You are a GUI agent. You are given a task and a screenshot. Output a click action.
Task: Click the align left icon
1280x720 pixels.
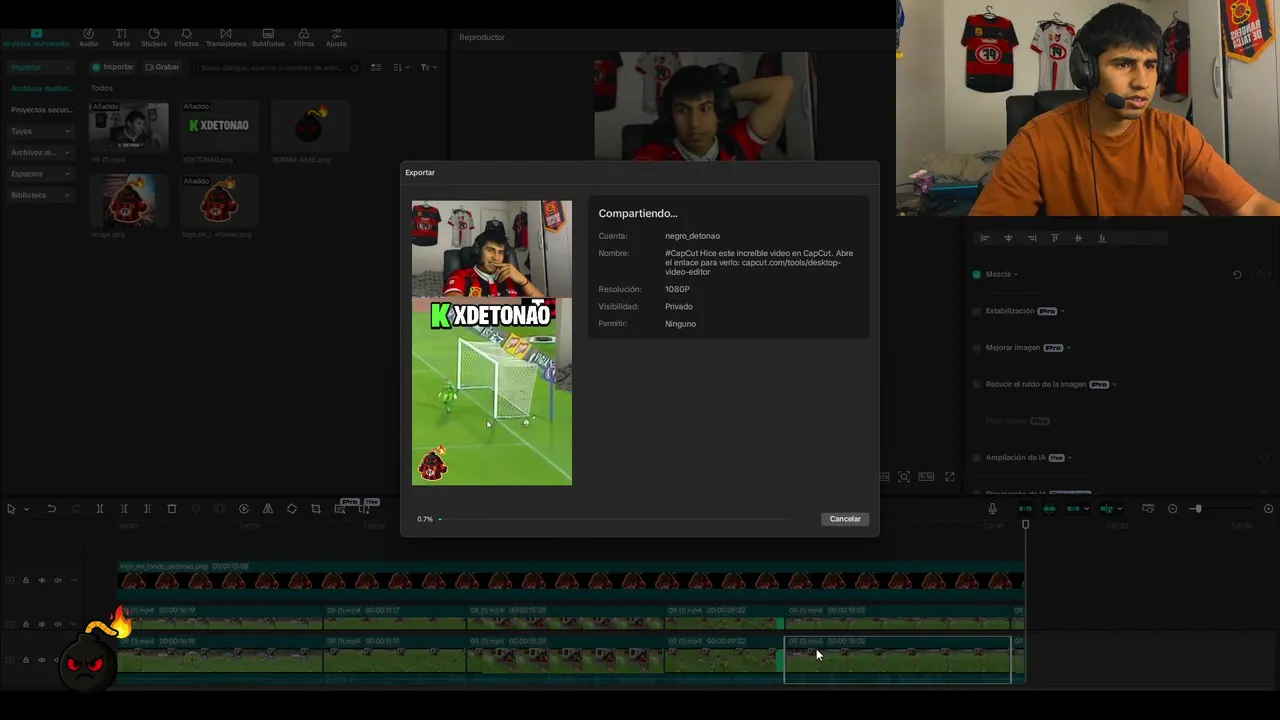(x=984, y=238)
